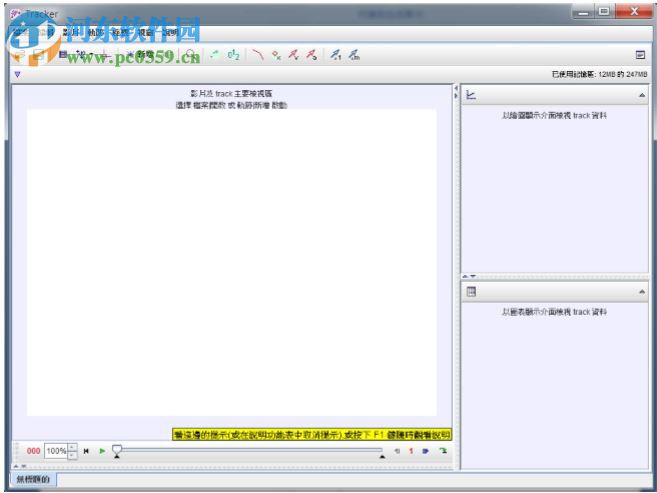
Task: Open the 視窗 menu
Action: pyautogui.click(x=145, y=32)
